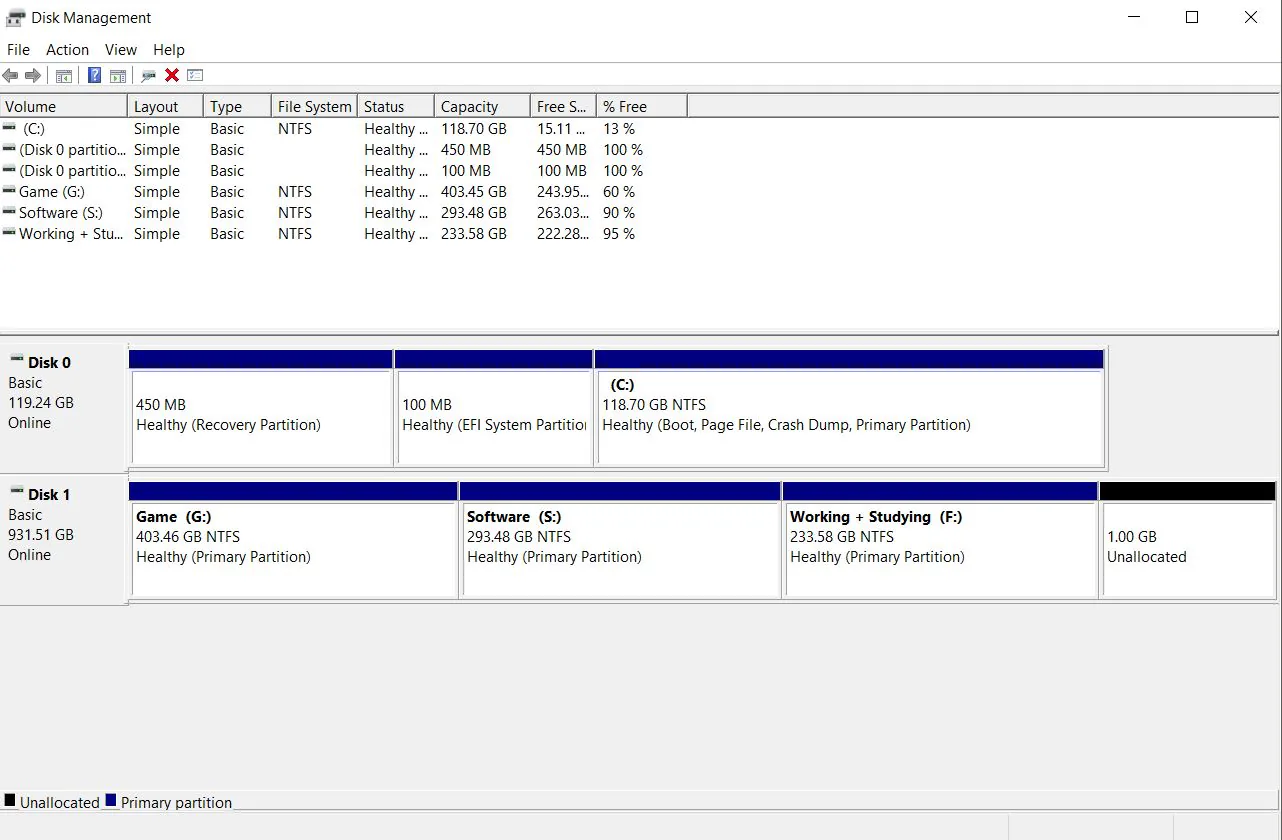Image resolution: width=1282 pixels, height=840 pixels.
Task: Click the 15.11 ... free space cell
Action: 561,129
